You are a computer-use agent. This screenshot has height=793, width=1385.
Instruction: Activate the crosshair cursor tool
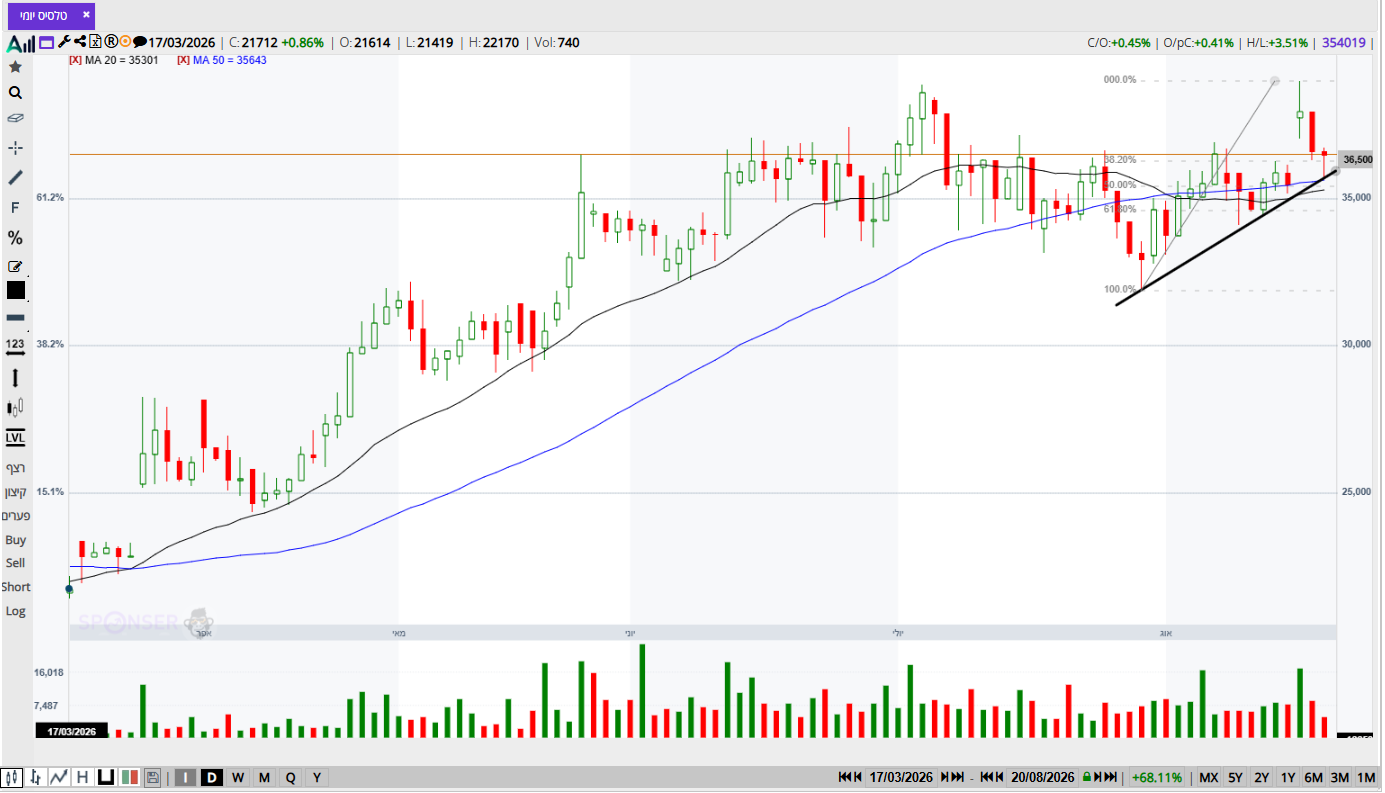pyautogui.click(x=15, y=148)
